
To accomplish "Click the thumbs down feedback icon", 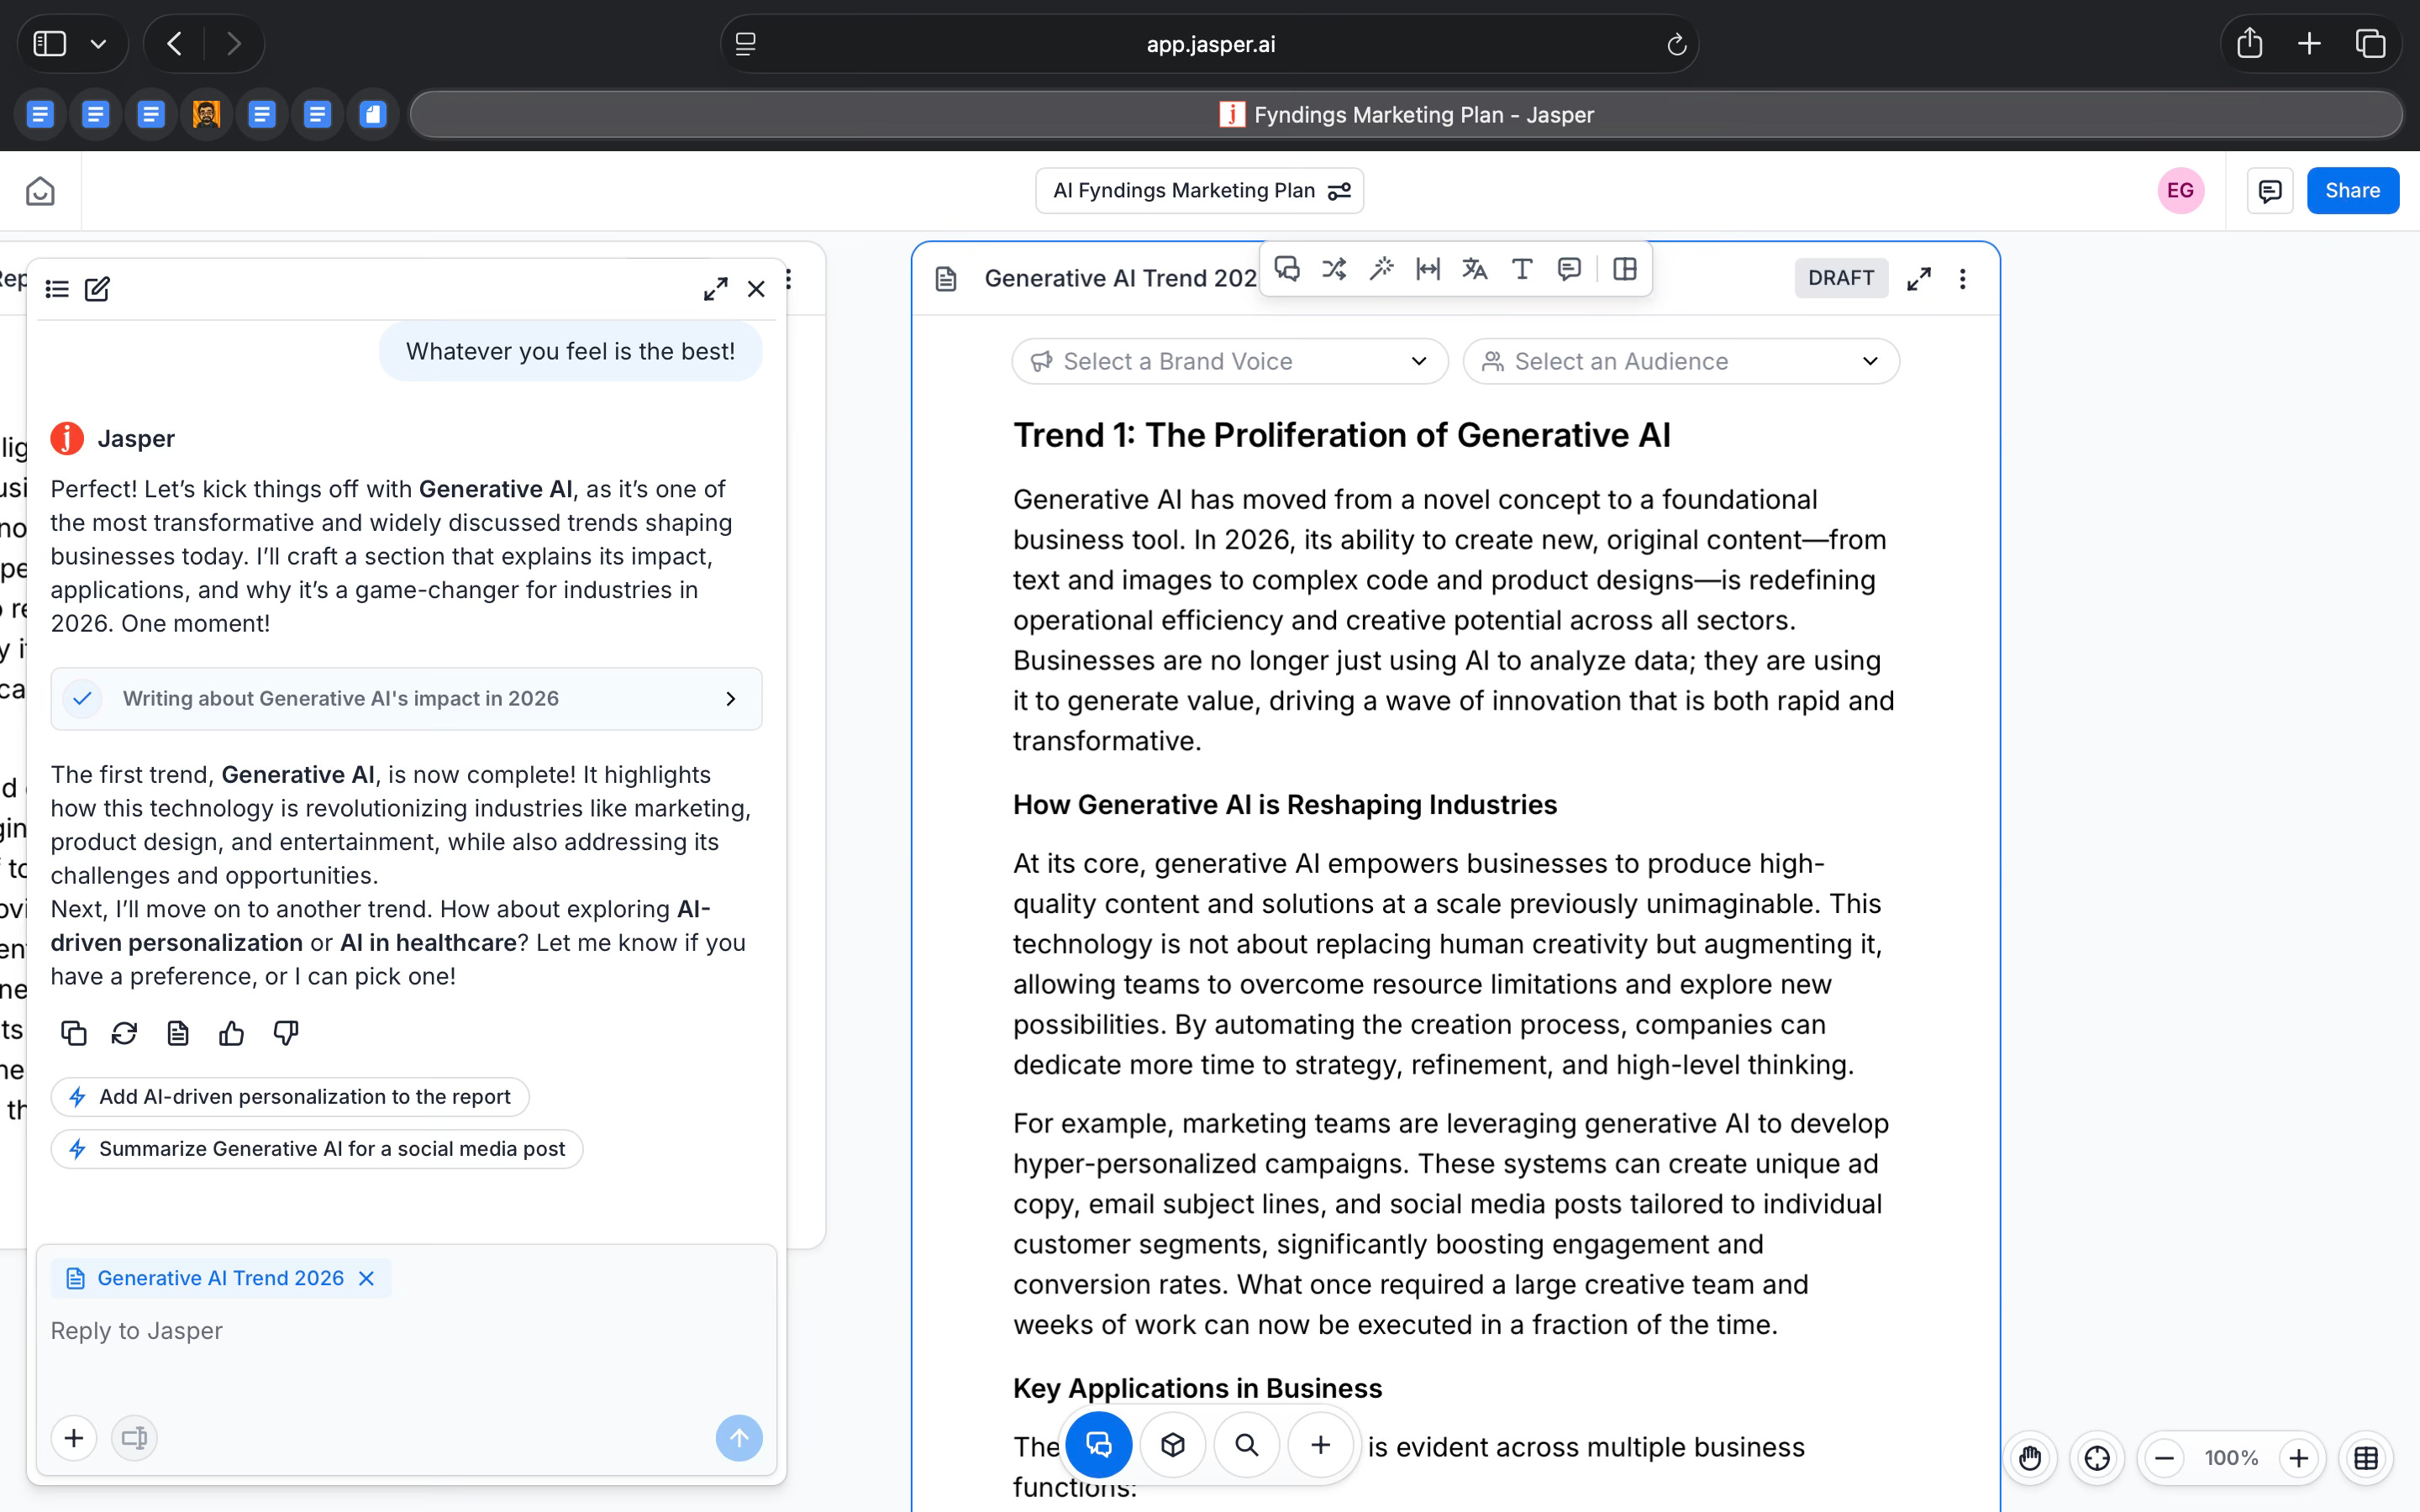I will pos(286,1033).
